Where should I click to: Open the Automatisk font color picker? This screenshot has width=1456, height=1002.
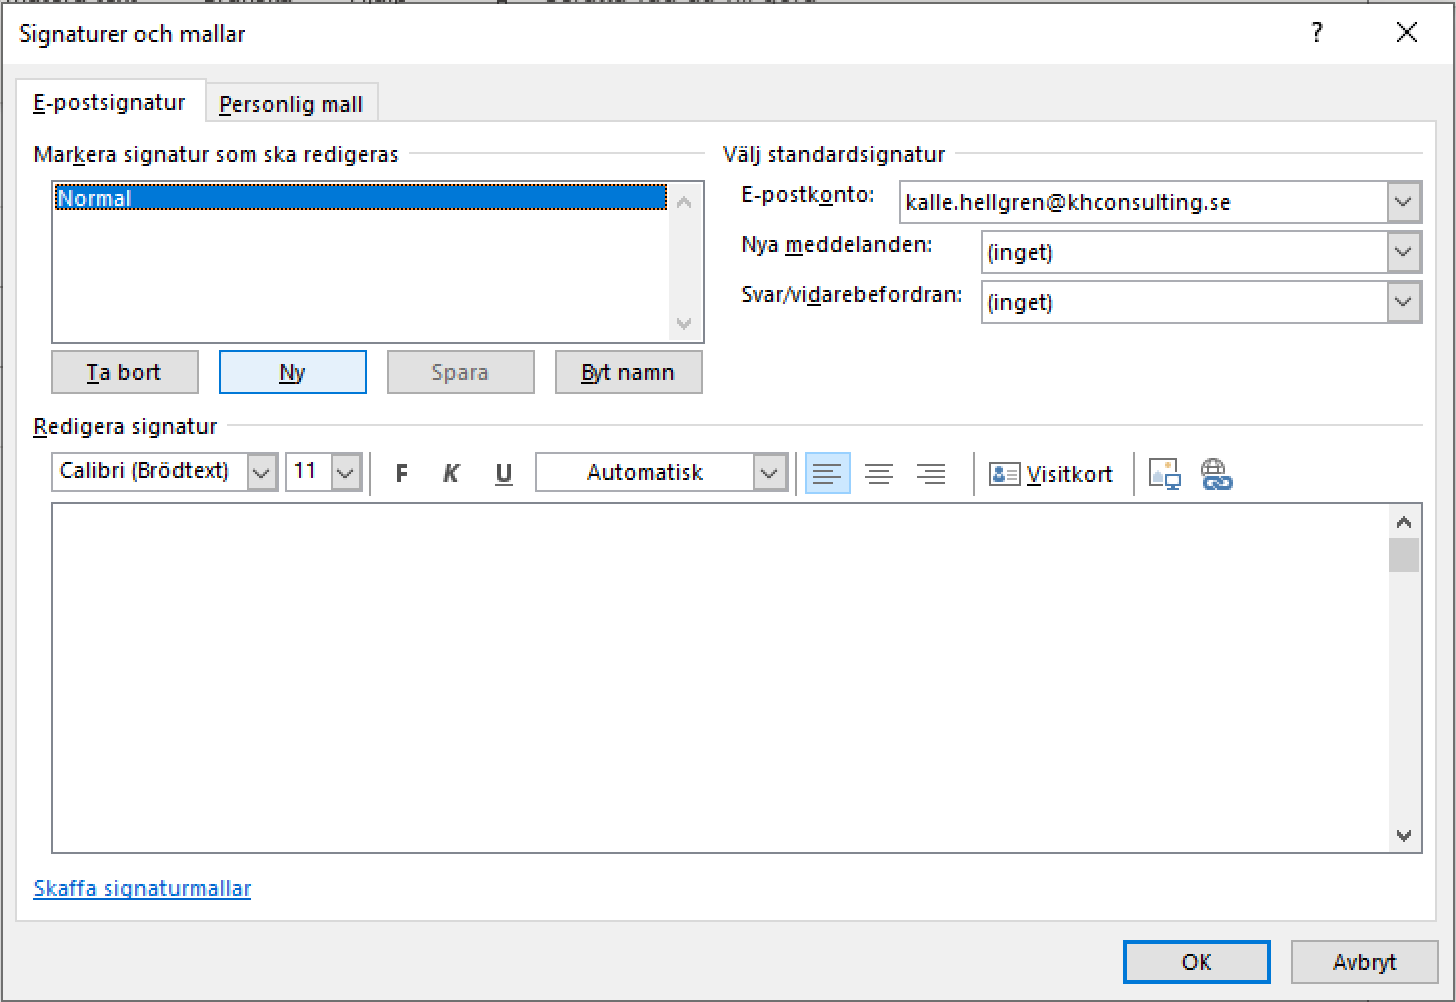(x=769, y=472)
